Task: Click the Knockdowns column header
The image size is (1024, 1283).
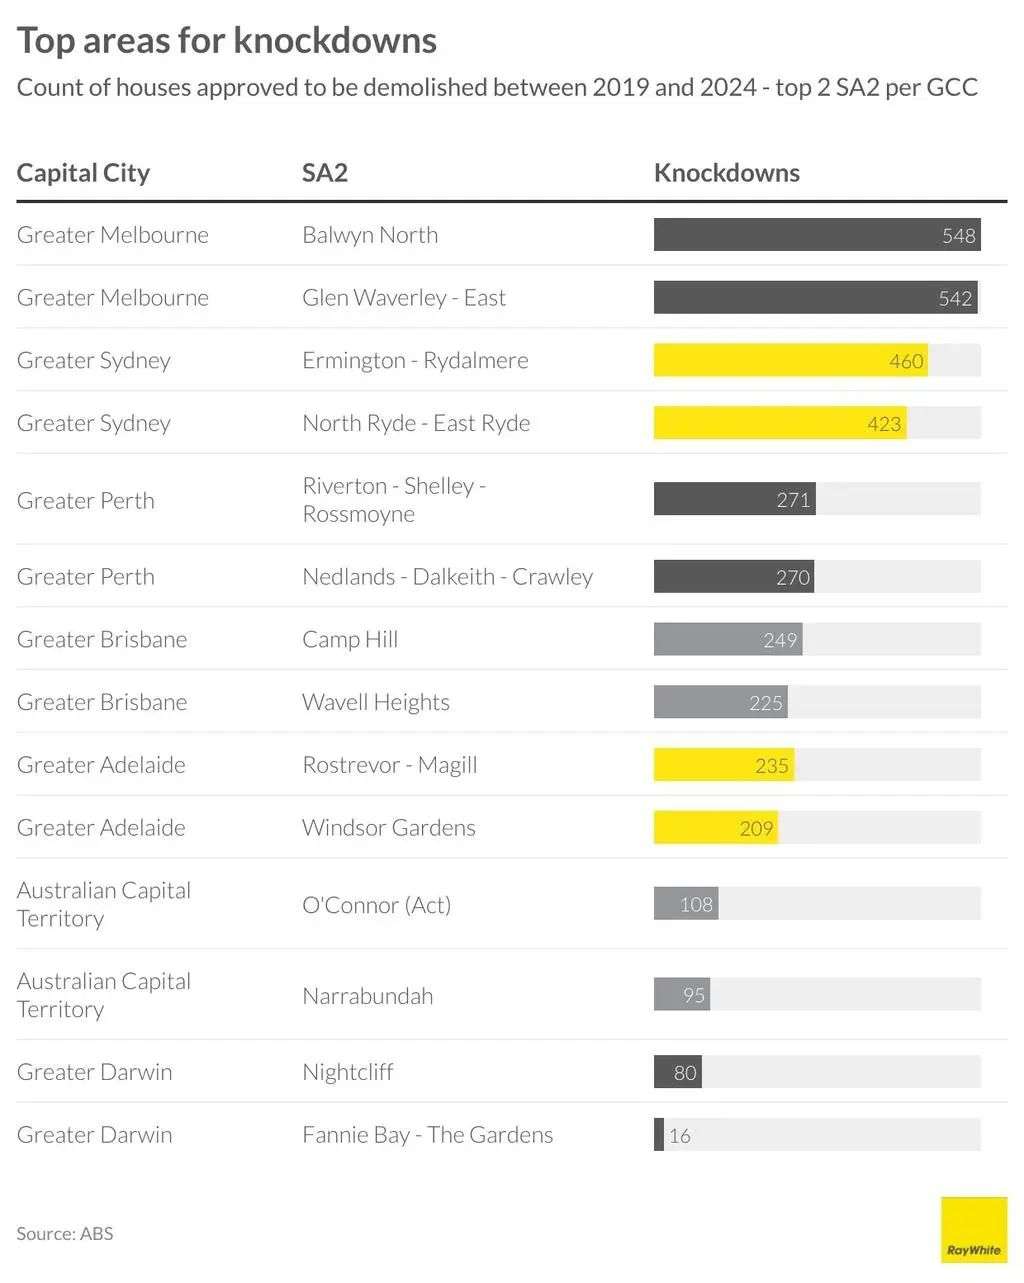Action: pyautogui.click(x=727, y=173)
